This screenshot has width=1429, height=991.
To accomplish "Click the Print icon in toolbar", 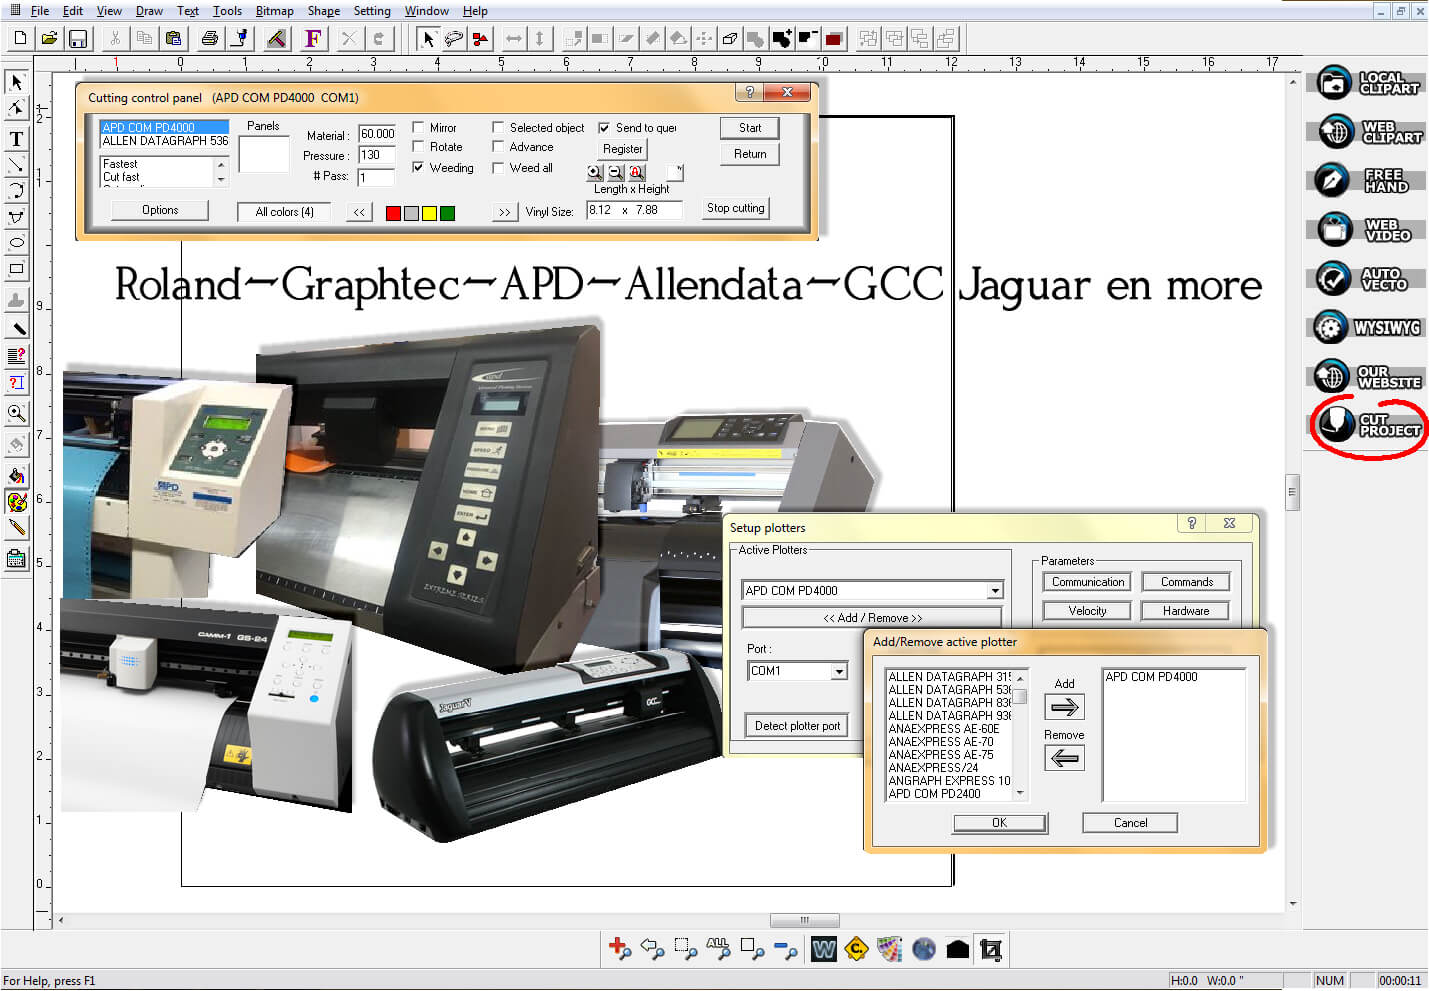I will coord(209,39).
